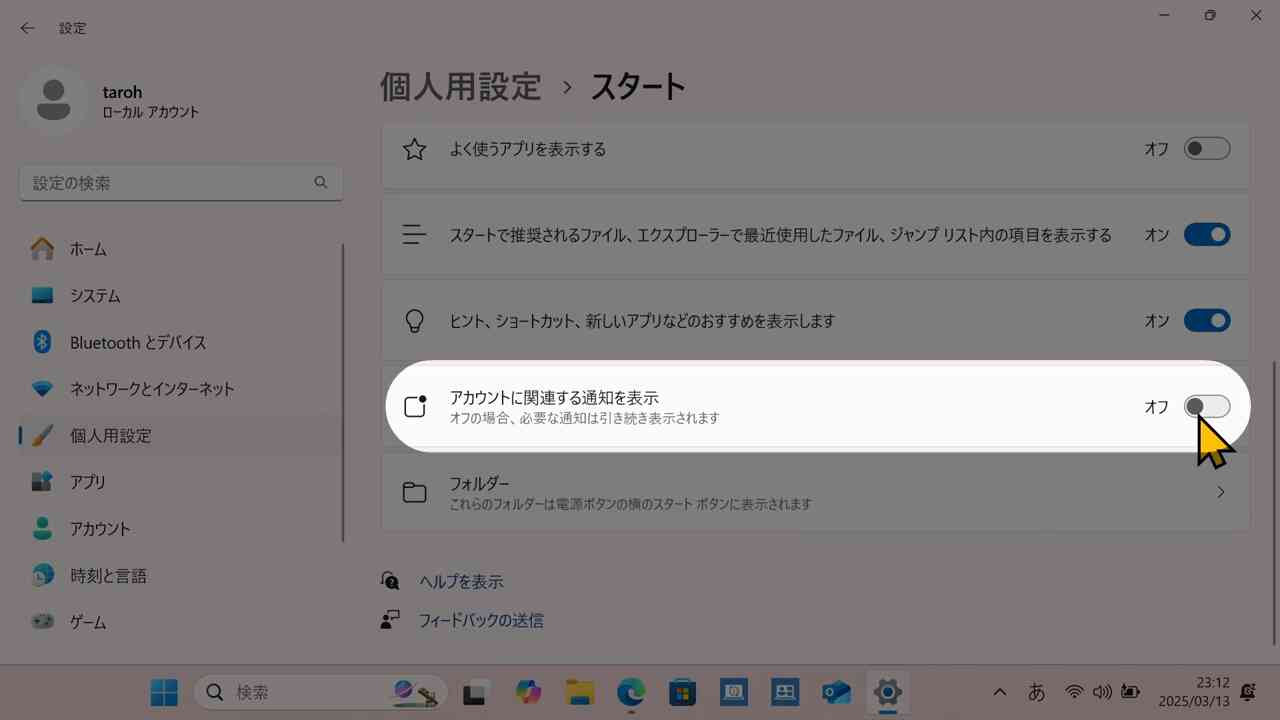Turn off the スタートで推奨されるファイル toggle
The width and height of the screenshot is (1280, 720).
1206,234
